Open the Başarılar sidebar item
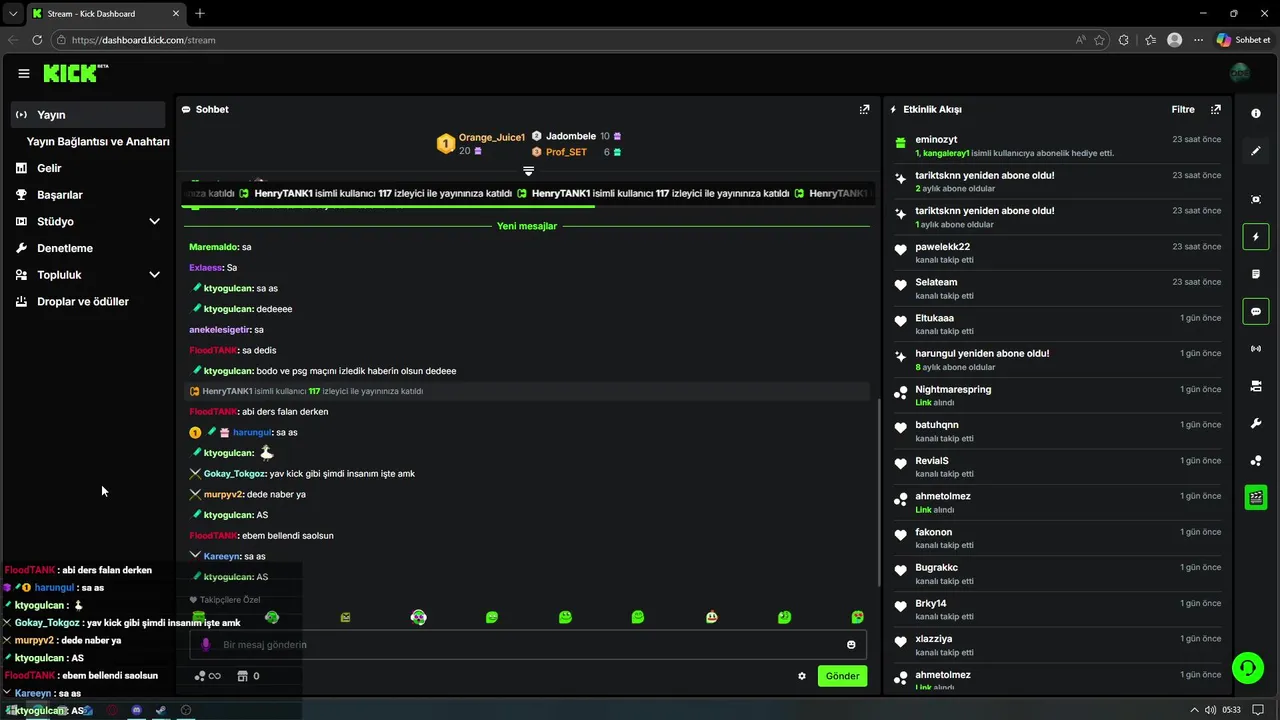The height and width of the screenshot is (720, 1280). (x=88, y=195)
